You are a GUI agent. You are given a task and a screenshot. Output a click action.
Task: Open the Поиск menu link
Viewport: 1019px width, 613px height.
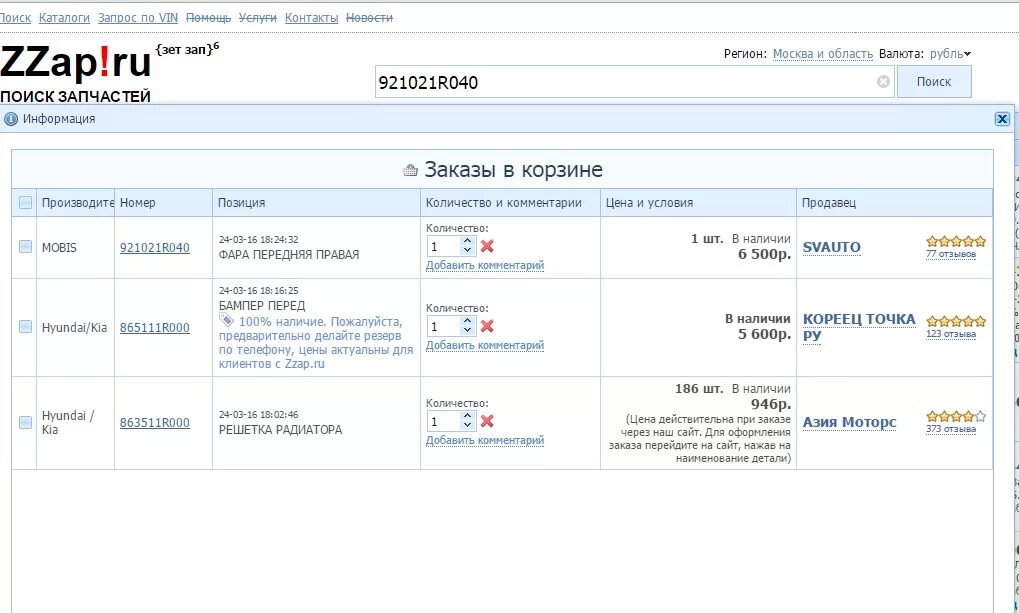click(x=15, y=18)
